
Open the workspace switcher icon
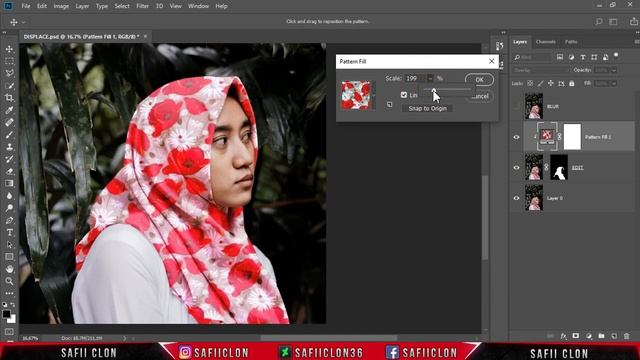pyautogui.click(x=613, y=22)
